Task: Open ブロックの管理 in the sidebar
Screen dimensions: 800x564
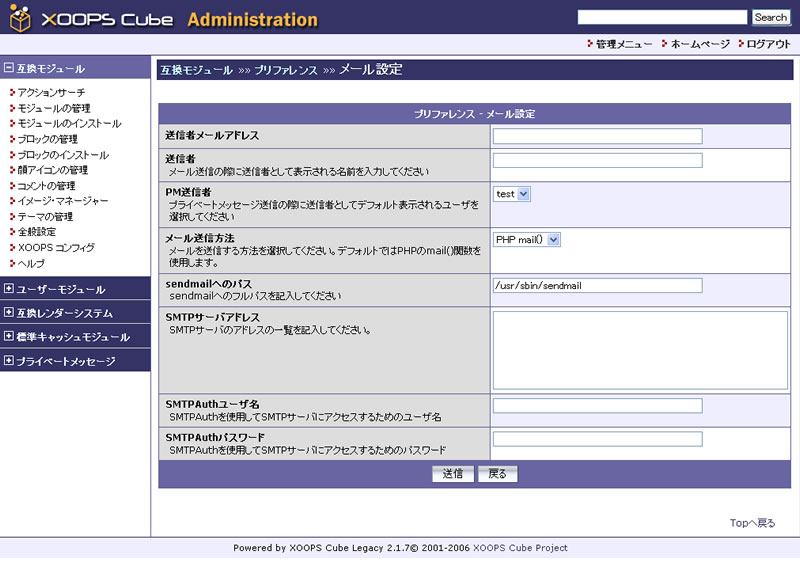Action: pos(47,139)
